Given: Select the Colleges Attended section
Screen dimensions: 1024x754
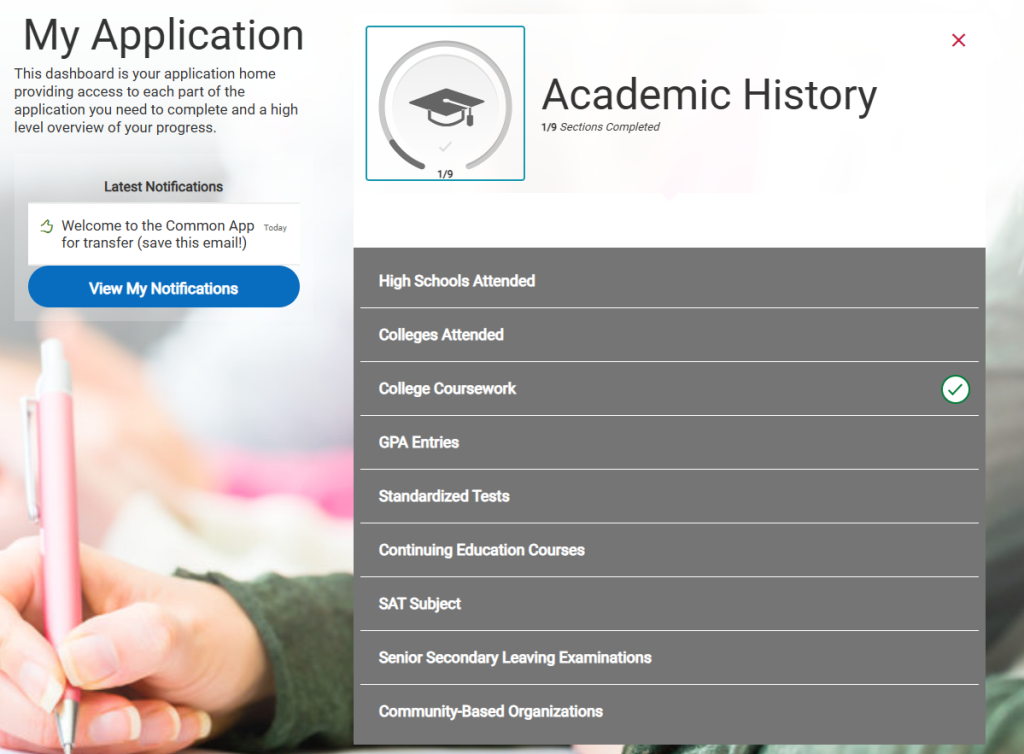Looking at the screenshot, I should pos(441,335).
